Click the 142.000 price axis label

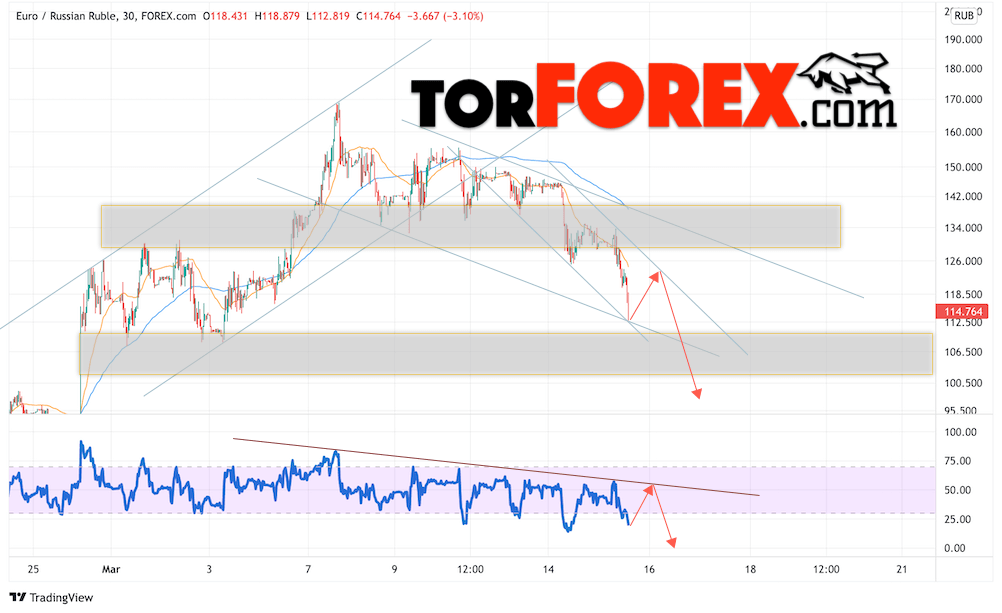(963, 197)
